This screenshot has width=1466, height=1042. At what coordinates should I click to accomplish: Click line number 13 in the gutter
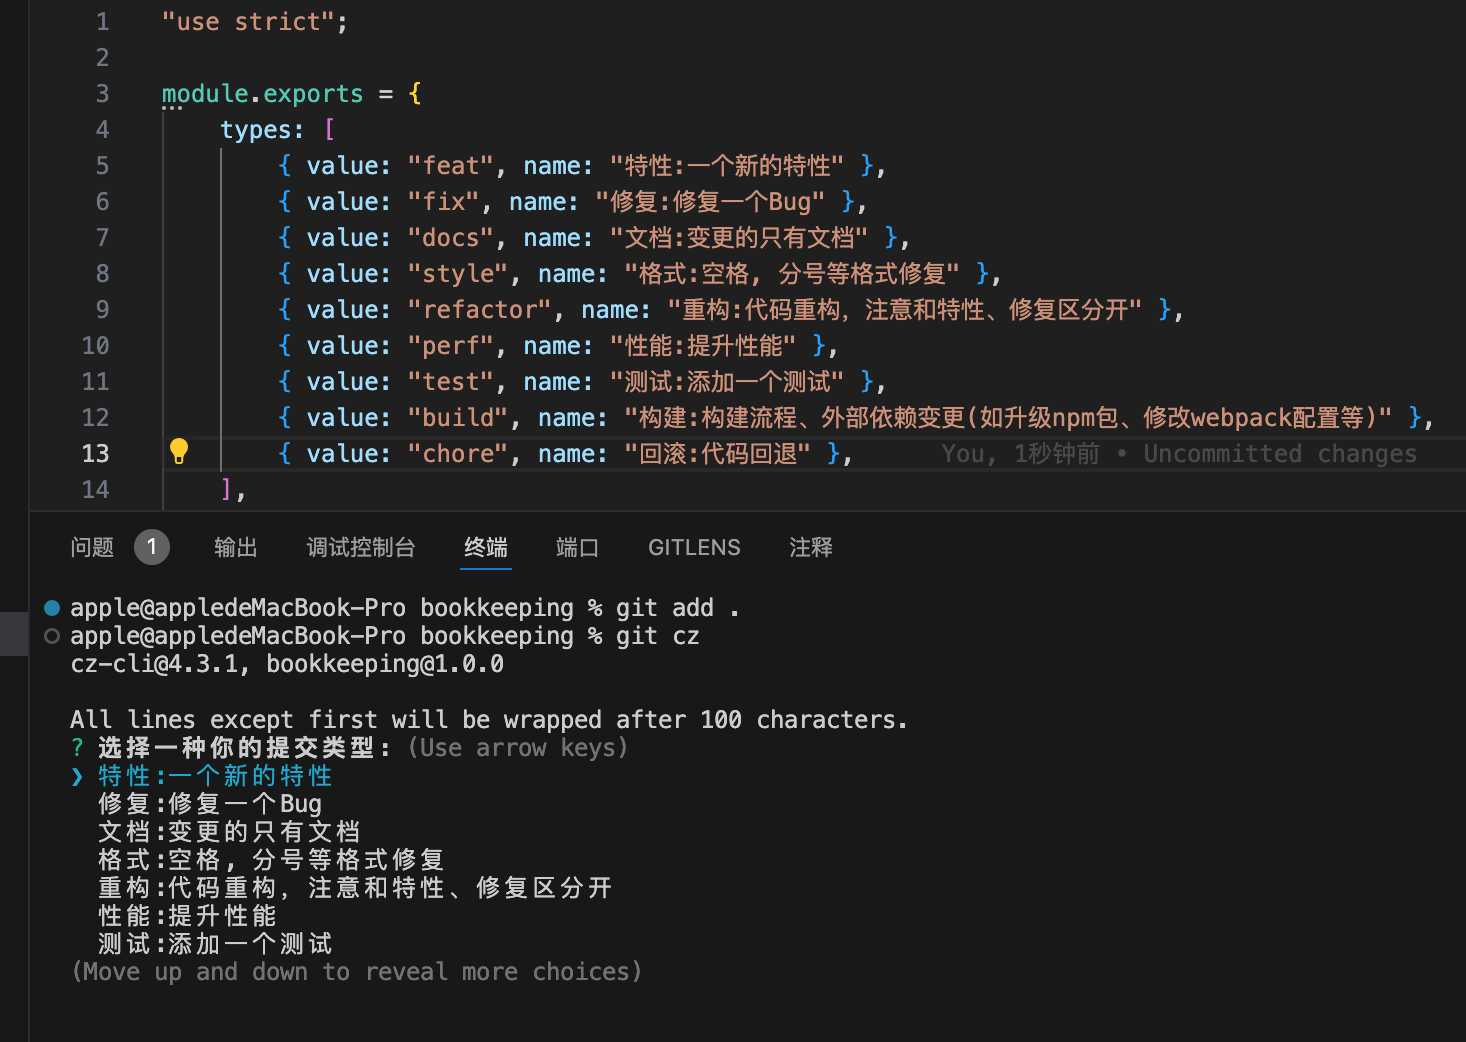point(95,453)
